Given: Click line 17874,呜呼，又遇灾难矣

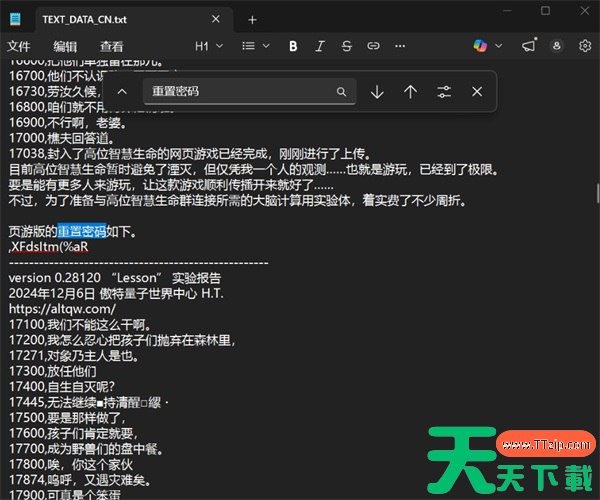Looking at the screenshot, I should pos(79,480).
